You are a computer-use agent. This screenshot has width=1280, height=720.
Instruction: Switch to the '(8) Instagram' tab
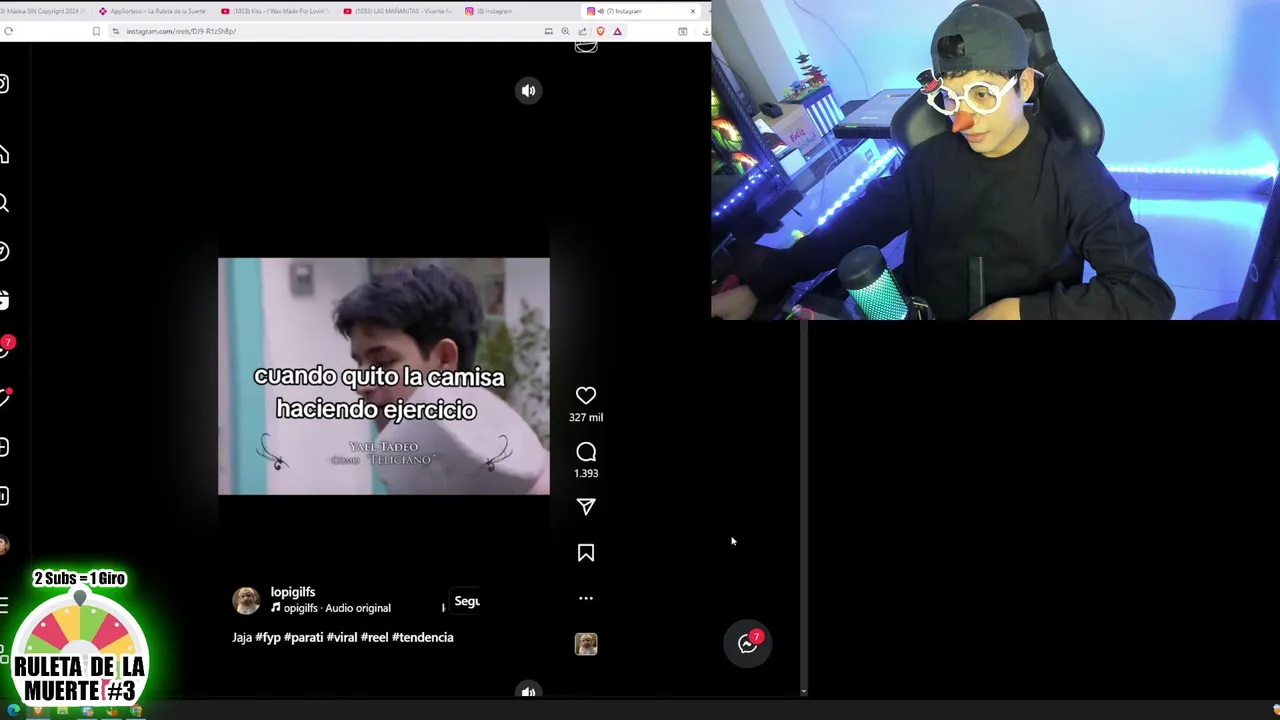(x=519, y=11)
